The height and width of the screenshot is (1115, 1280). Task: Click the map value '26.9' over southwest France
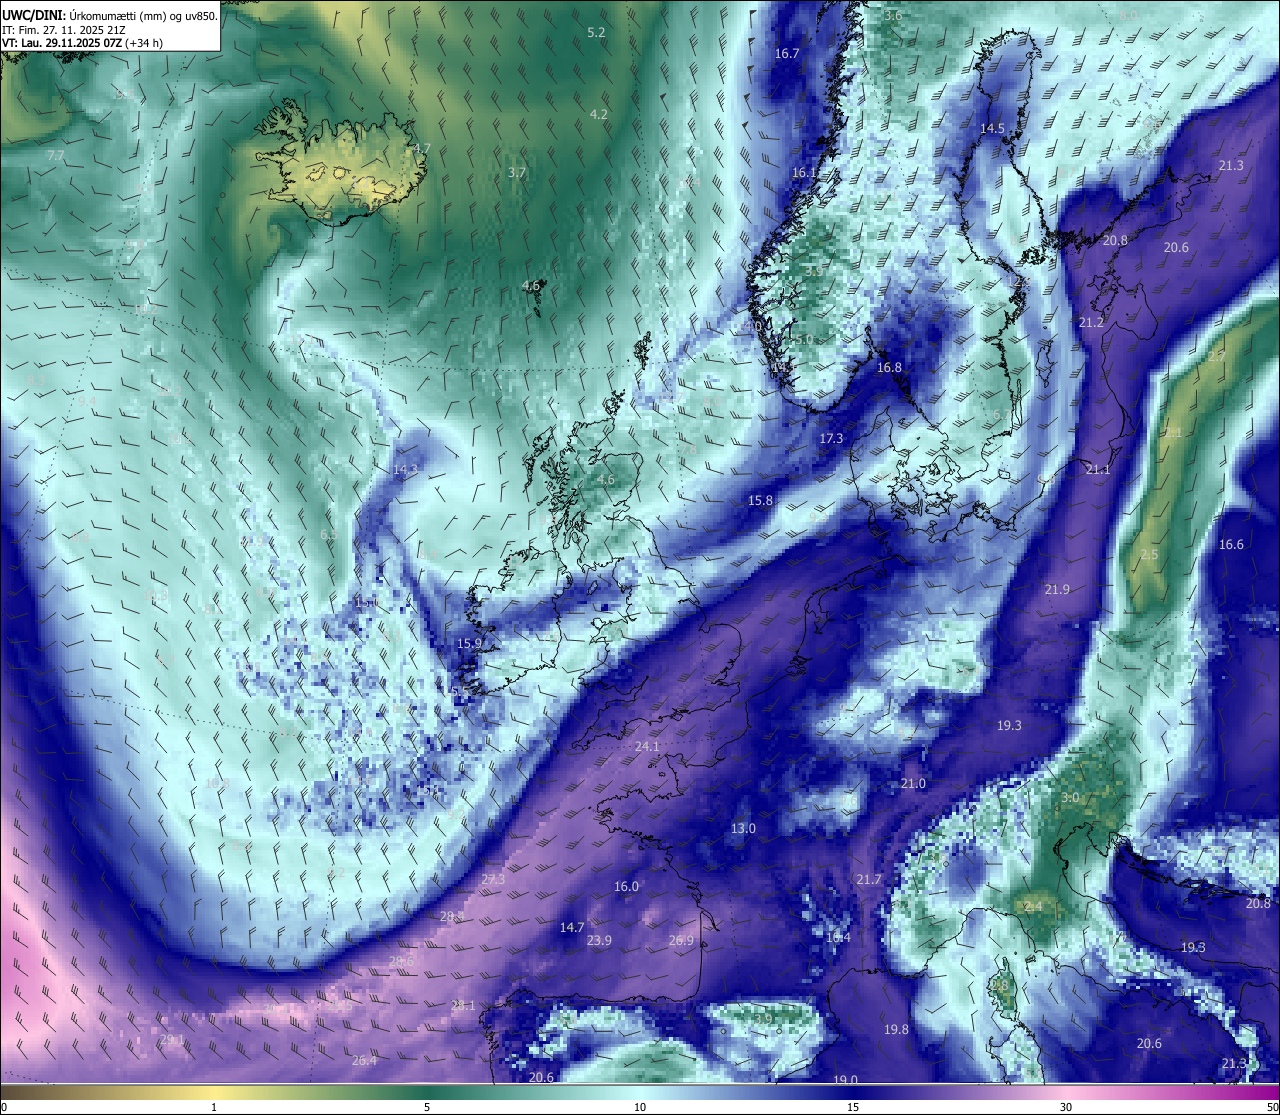coord(681,940)
